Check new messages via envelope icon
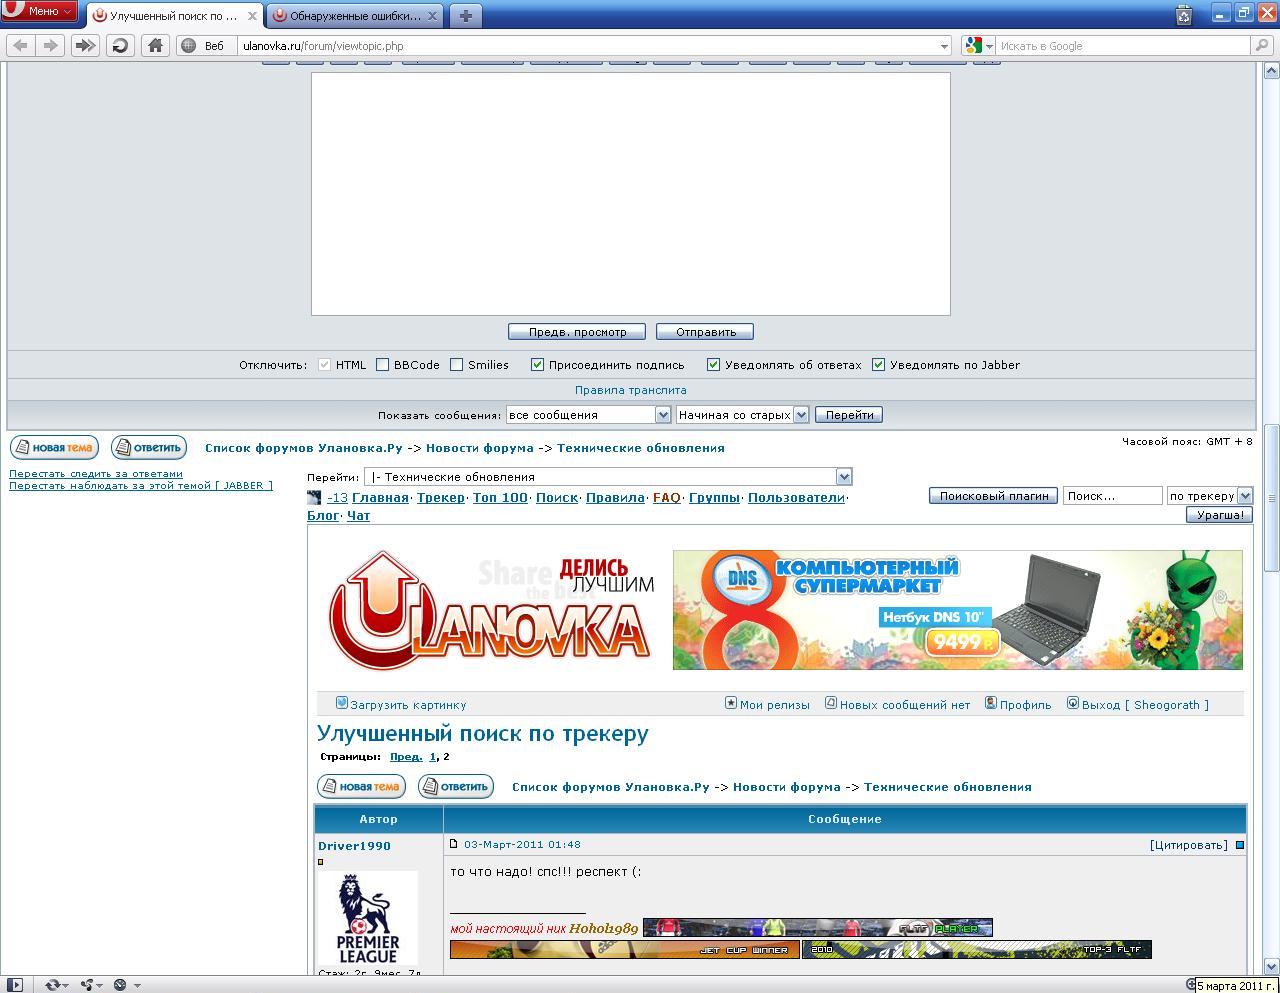The image size is (1280, 993). point(831,702)
